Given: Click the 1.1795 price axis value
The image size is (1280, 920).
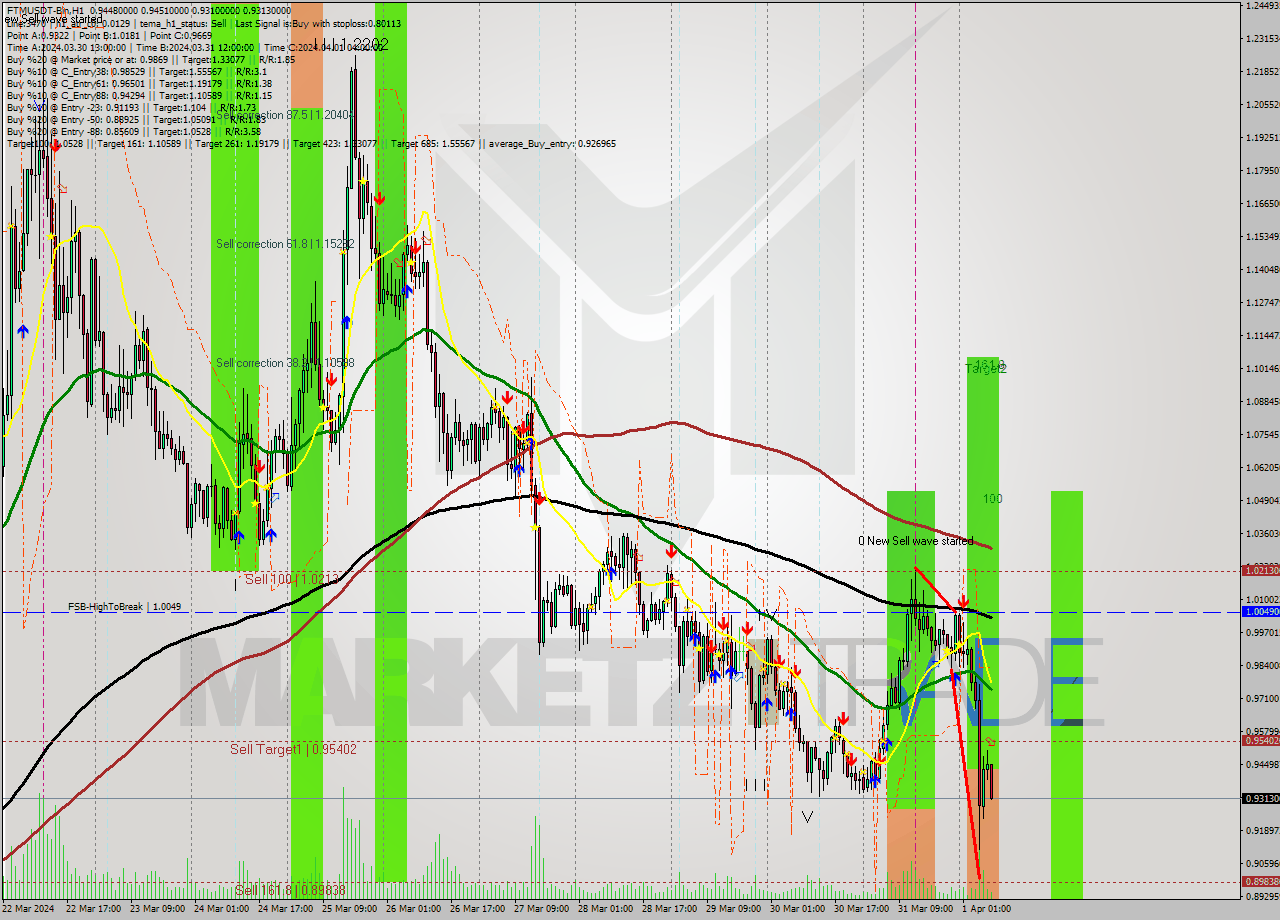Looking at the screenshot, I should 1261,170.
